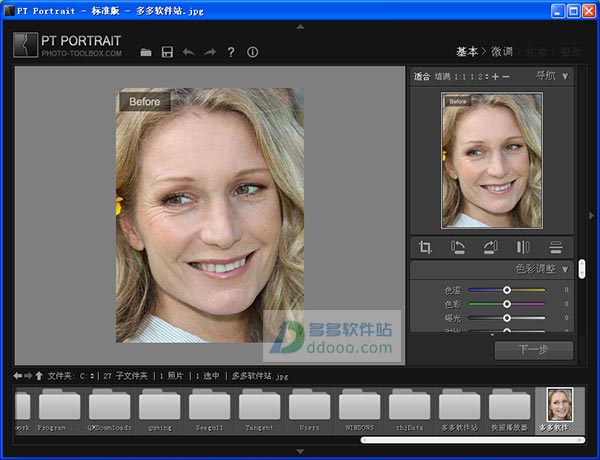Rotate the image counterclockwise

tap(458, 247)
